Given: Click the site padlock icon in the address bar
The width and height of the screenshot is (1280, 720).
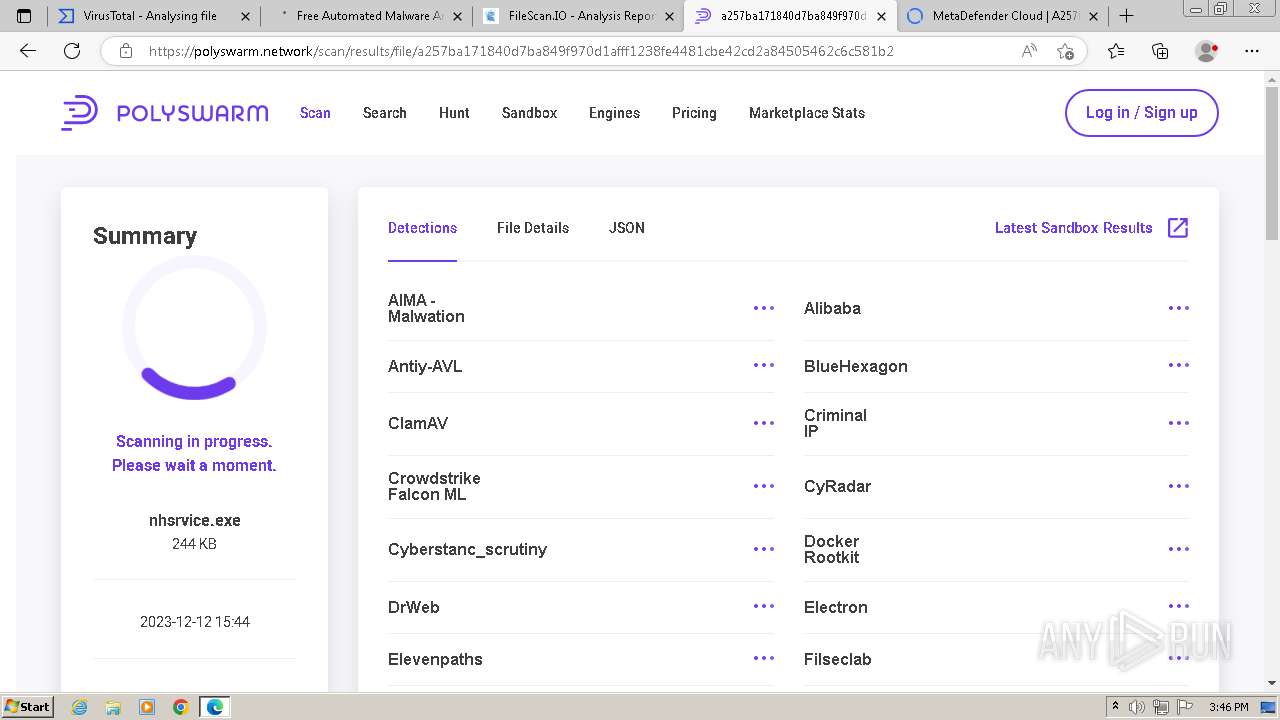Looking at the screenshot, I should point(125,51).
